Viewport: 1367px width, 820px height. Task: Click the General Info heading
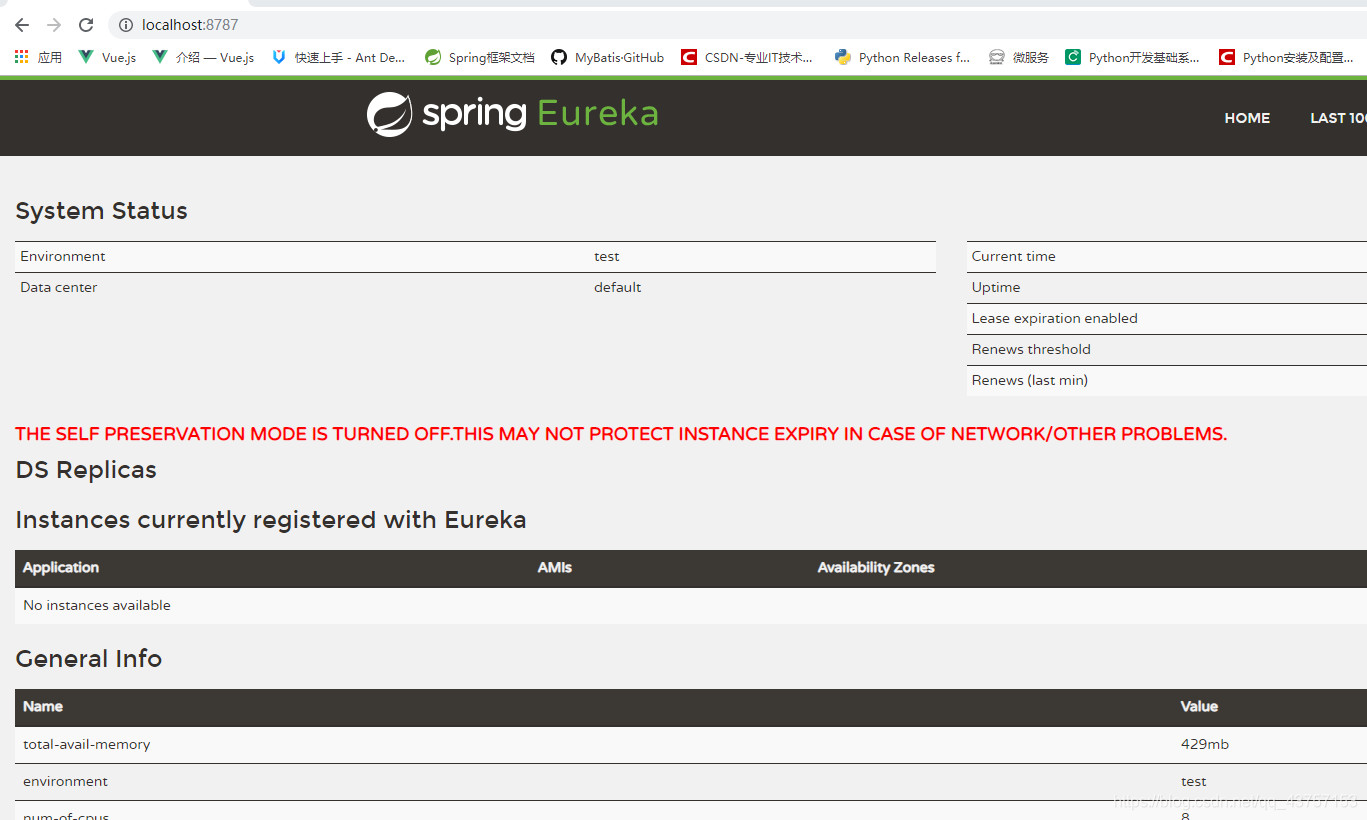pos(88,659)
